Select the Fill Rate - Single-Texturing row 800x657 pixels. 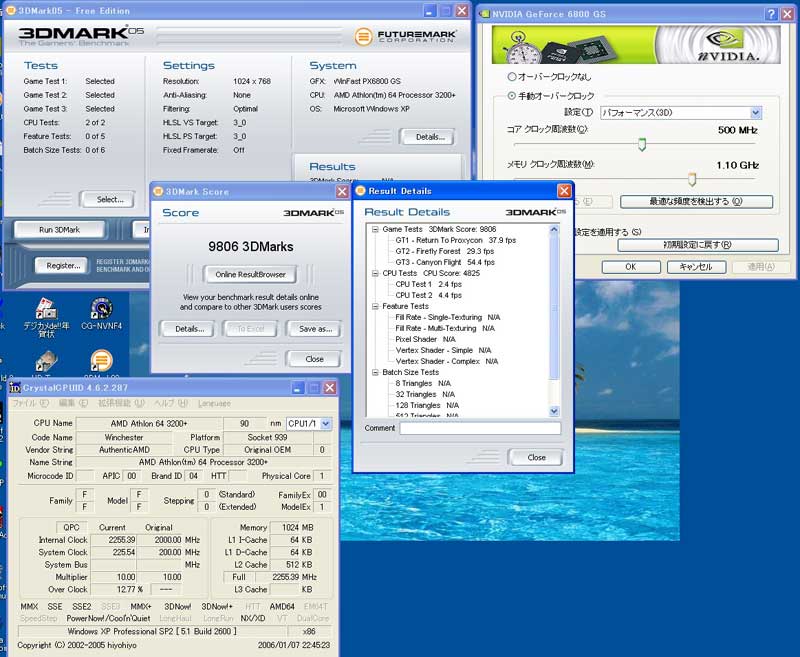pos(448,317)
